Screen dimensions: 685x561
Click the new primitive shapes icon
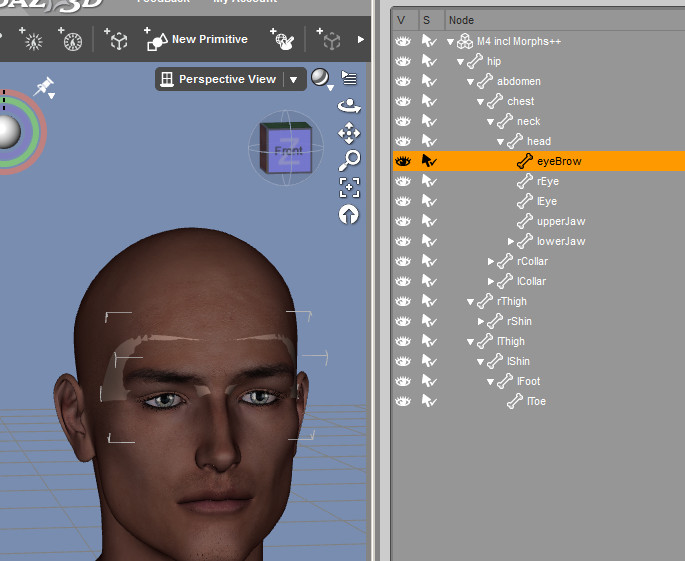tap(156, 39)
